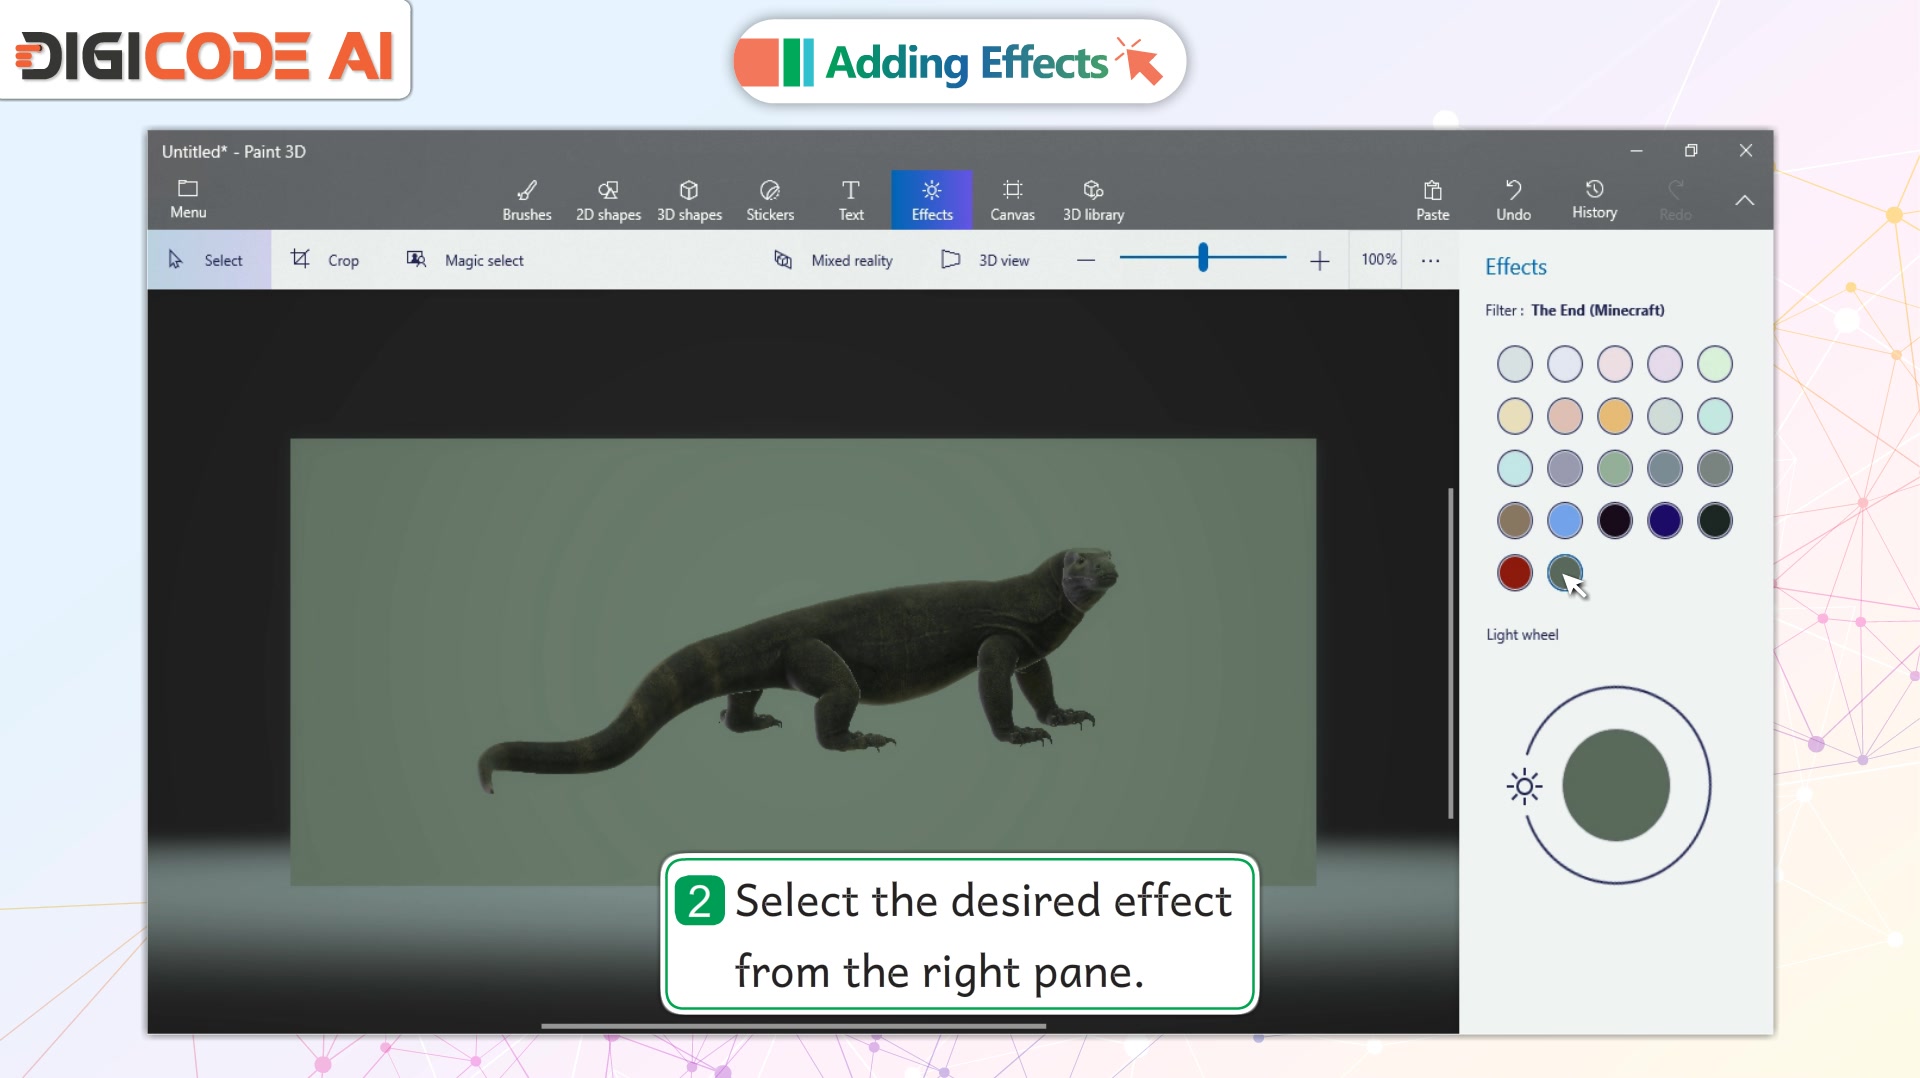Open the 3D library
The height and width of the screenshot is (1078, 1920).
point(1093,200)
